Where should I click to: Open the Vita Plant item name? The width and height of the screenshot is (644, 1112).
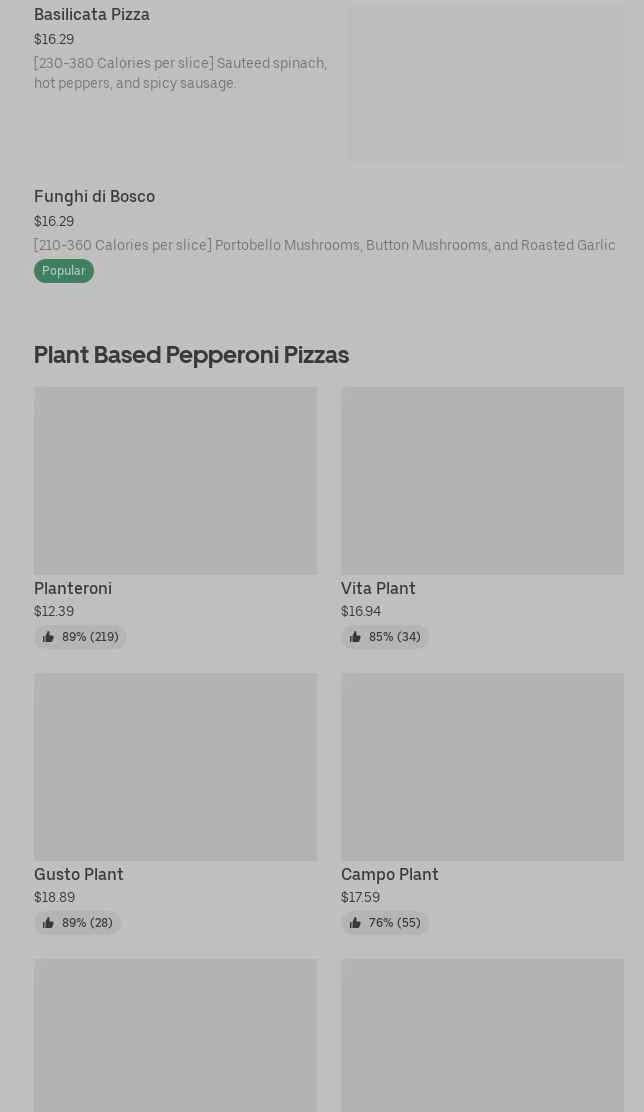(x=378, y=589)
